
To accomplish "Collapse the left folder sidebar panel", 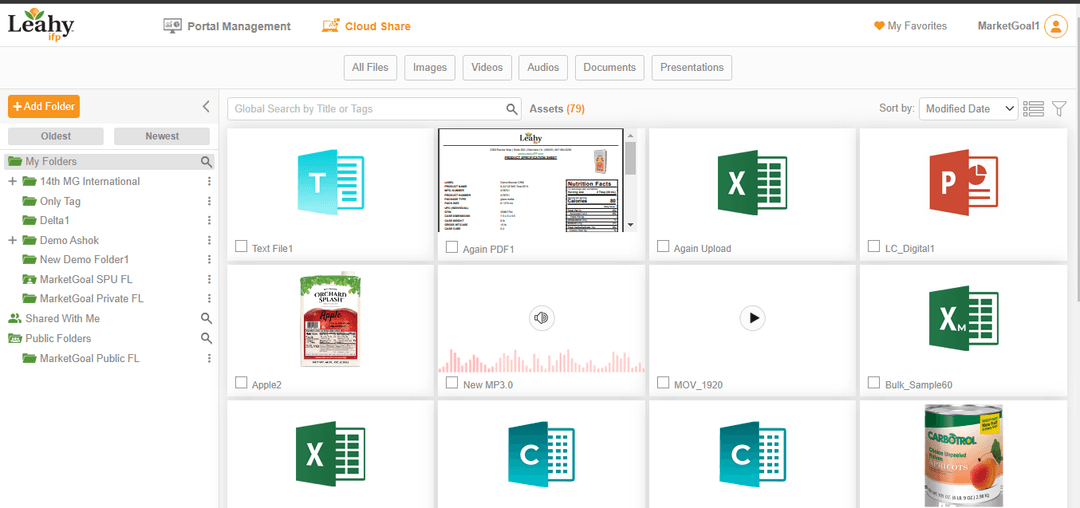I will (206, 106).
